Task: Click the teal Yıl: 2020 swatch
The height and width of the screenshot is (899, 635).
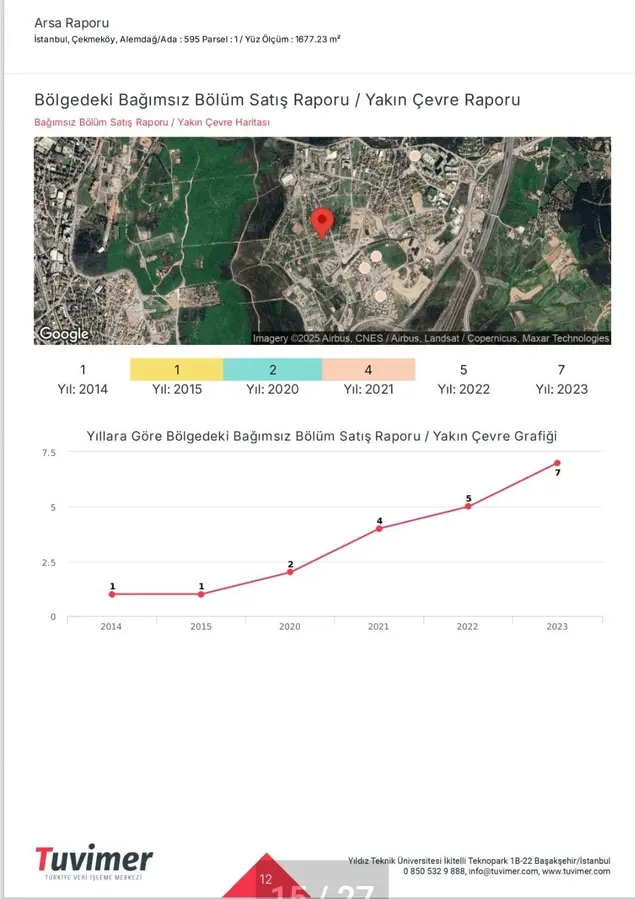Action: (272, 370)
